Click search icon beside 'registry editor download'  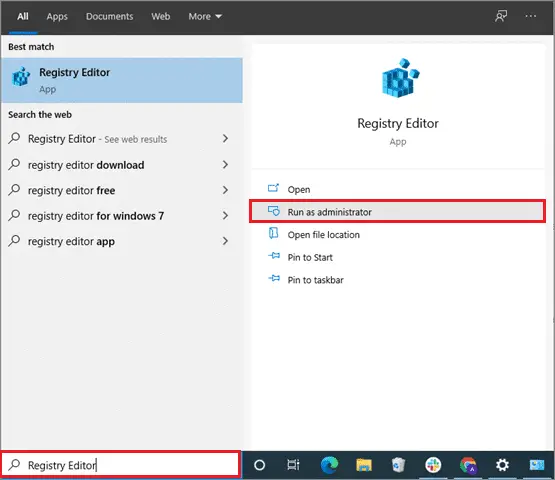[14, 164]
